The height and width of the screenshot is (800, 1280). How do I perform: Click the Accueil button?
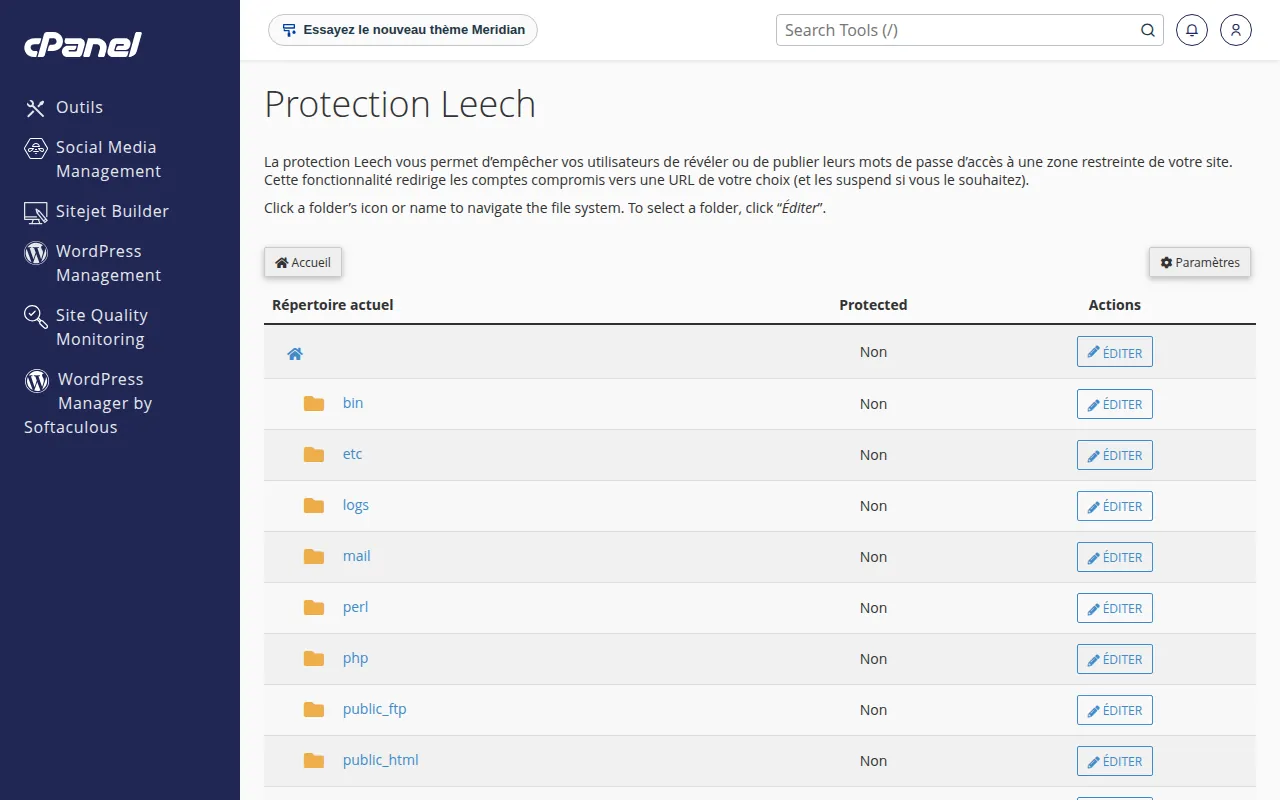[303, 262]
